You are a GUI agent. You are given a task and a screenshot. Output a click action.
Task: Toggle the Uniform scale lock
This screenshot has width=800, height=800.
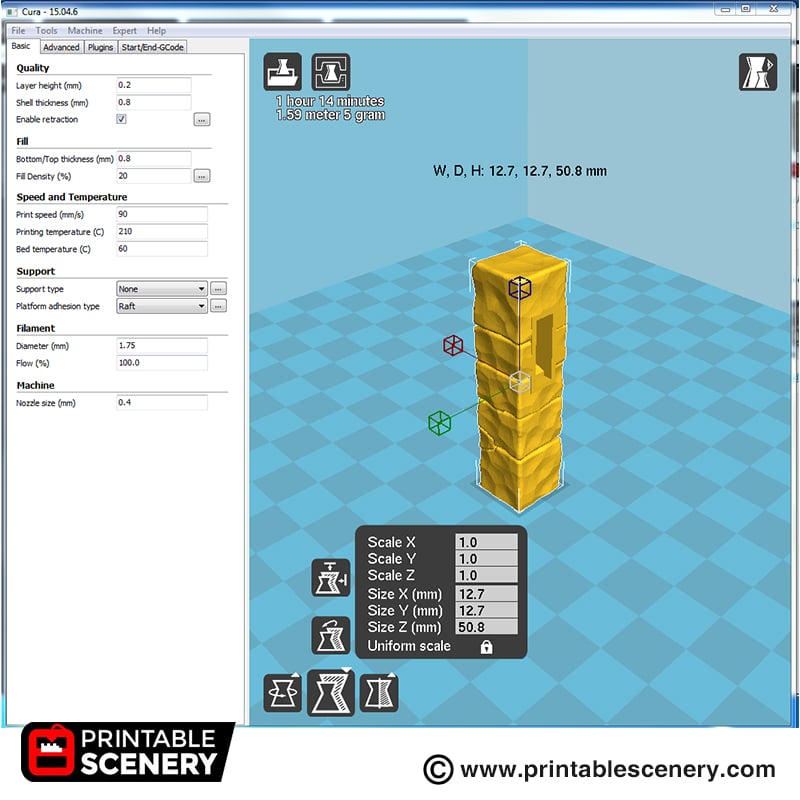coord(486,647)
